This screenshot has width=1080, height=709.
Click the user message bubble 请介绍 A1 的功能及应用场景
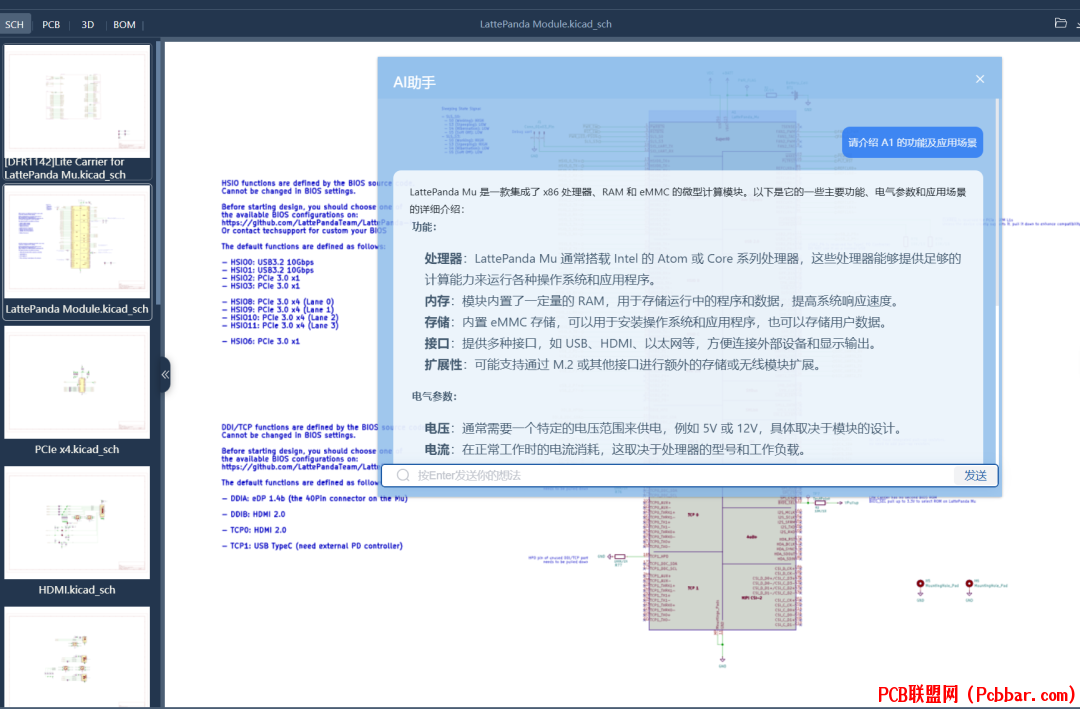pos(912,143)
